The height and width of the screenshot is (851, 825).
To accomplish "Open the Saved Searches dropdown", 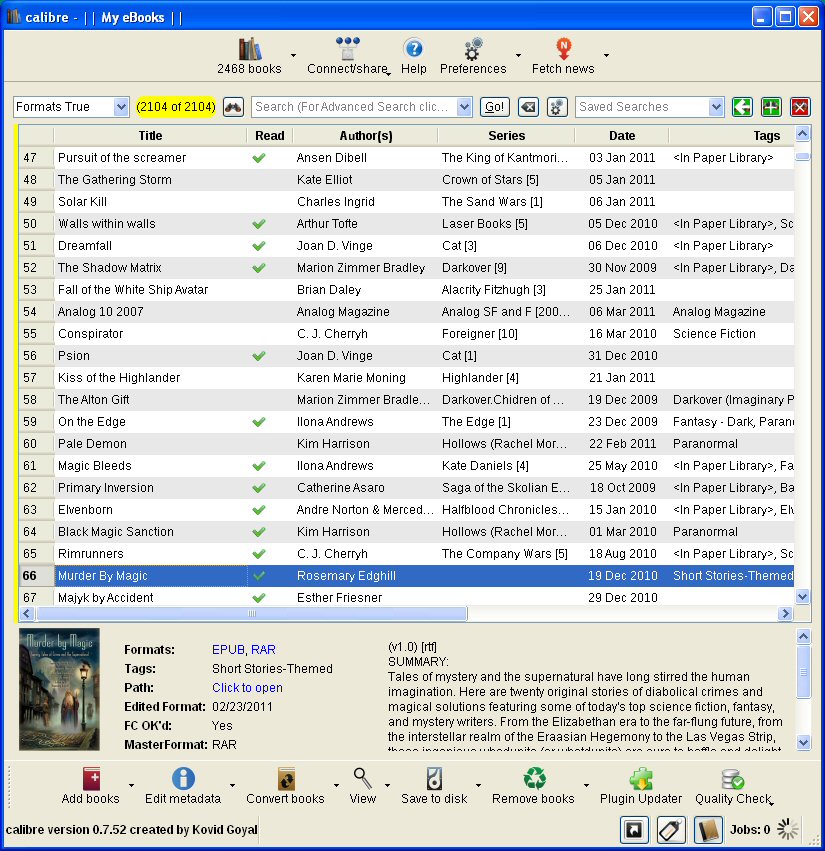I will coord(716,107).
